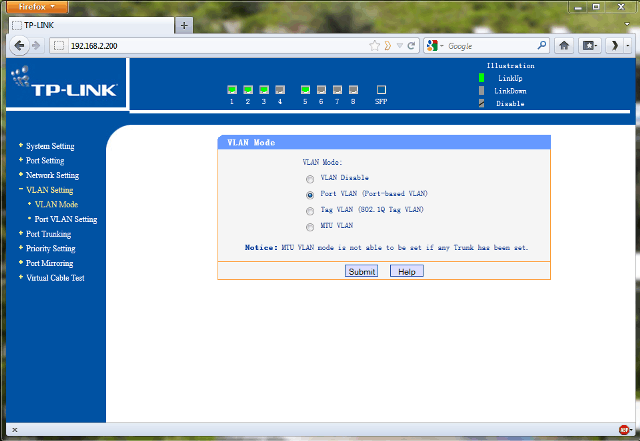Expand Port Mirroring menu
640x441 pixels.
[x=49, y=263]
